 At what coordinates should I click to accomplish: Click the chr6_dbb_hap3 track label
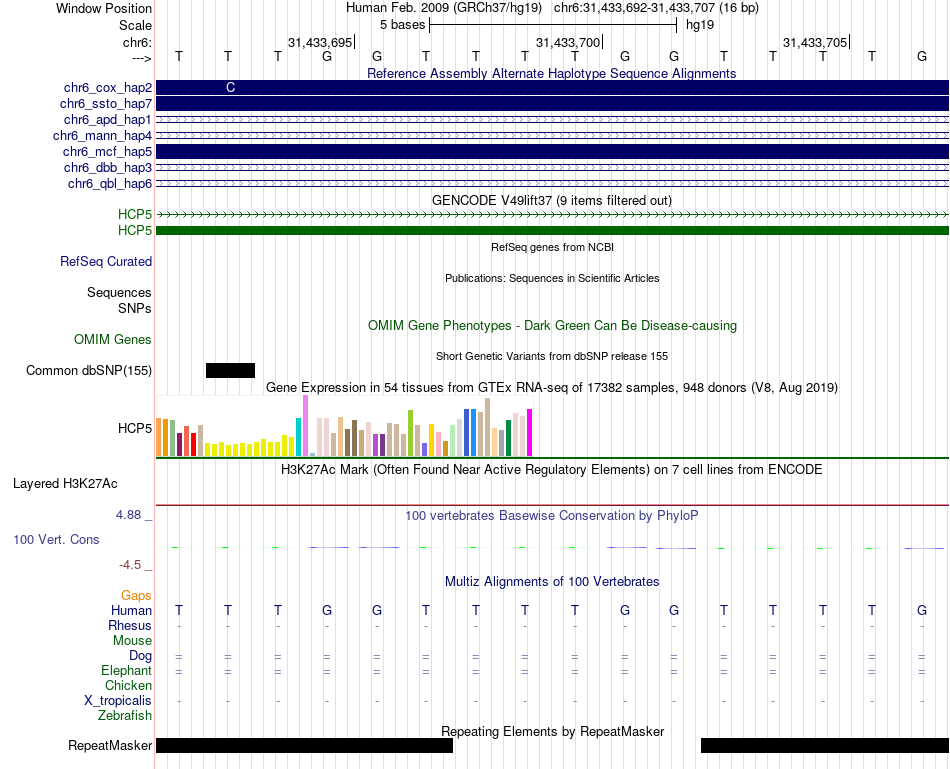[x=108, y=167]
